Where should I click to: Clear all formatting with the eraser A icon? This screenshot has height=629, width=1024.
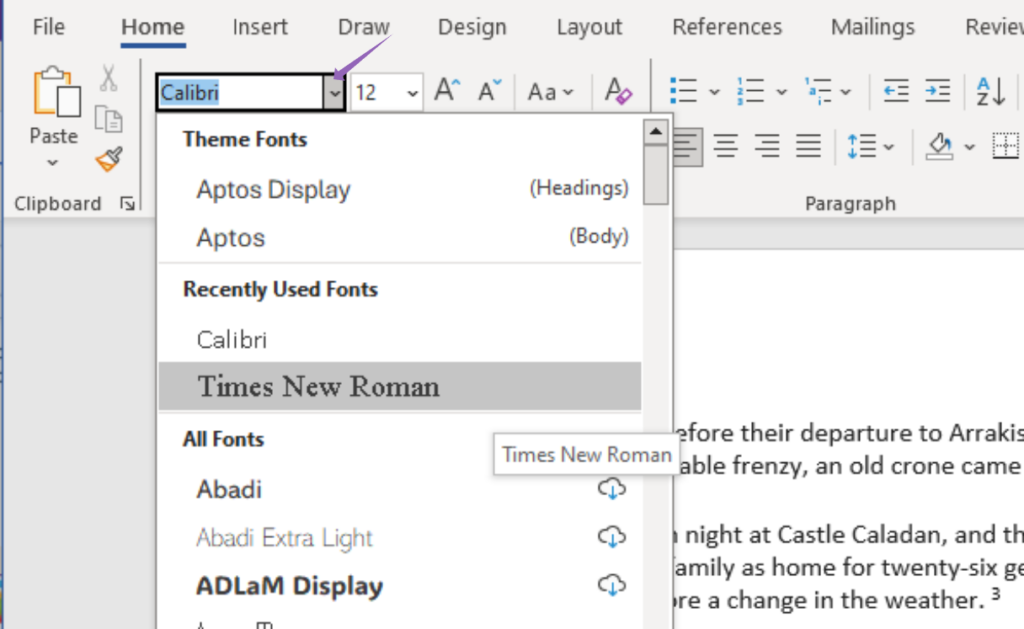tap(619, 92)
